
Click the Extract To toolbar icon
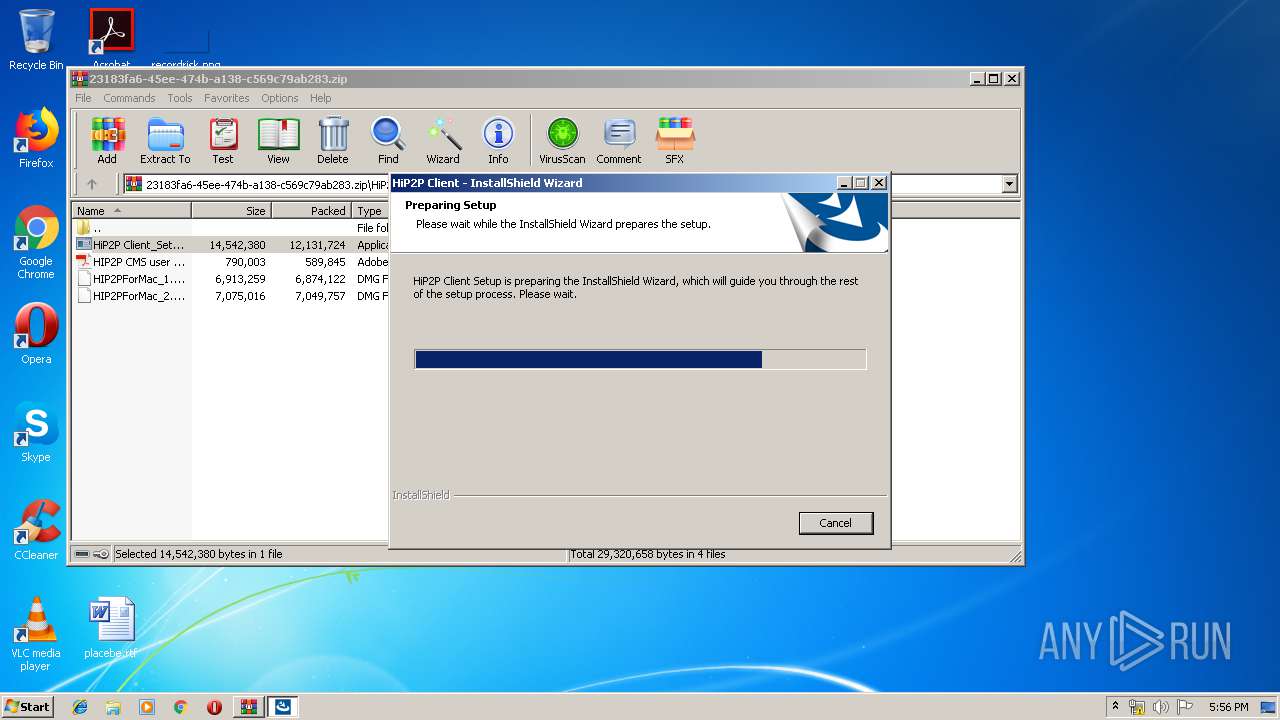click(165, 140)
